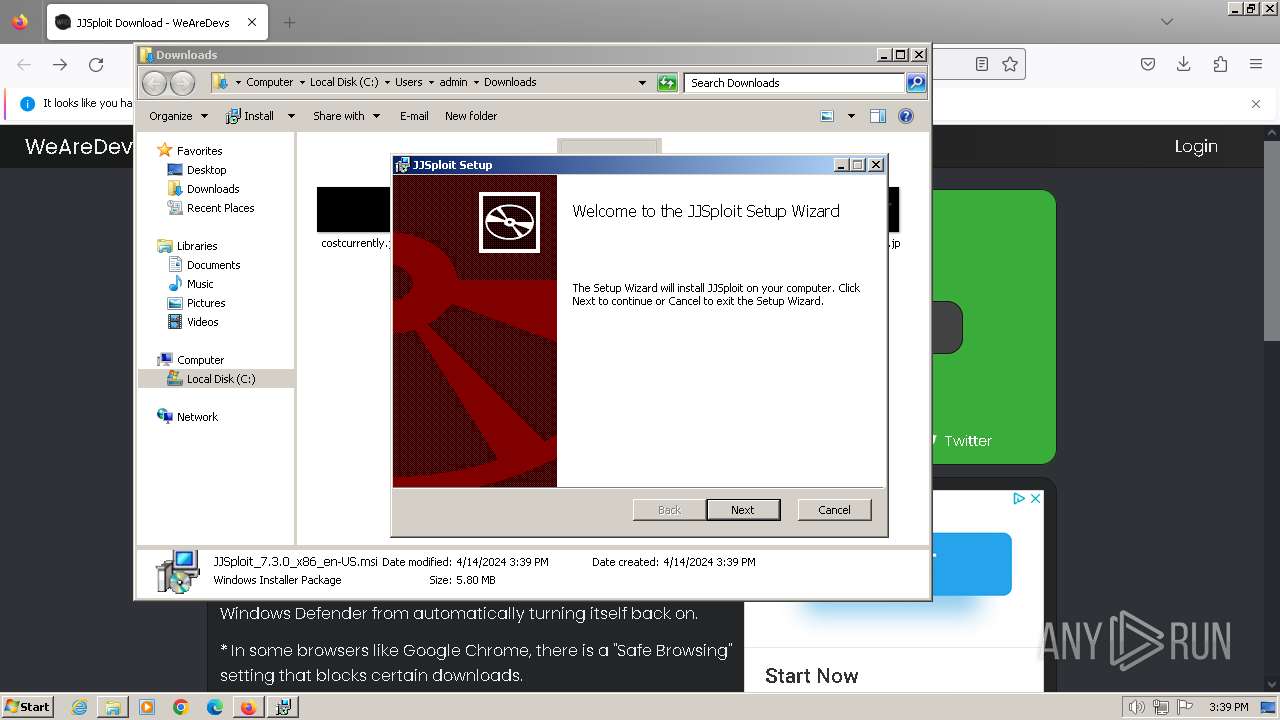Change view with the view icon
Image resolution: width=1280 pixels, height=720 pixels.
click(827, 116)
